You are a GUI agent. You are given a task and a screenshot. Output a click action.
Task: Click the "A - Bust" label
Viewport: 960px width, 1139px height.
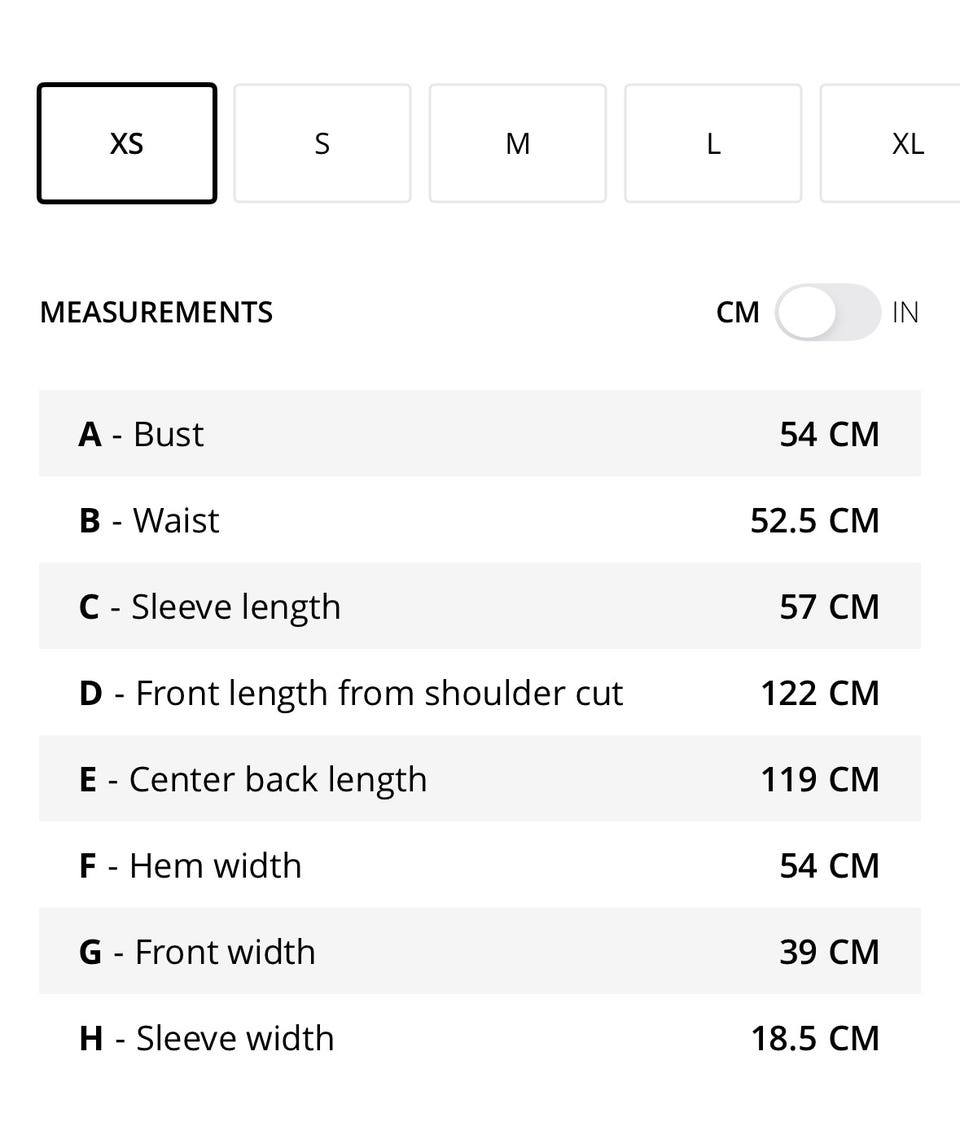pos(141,434)
